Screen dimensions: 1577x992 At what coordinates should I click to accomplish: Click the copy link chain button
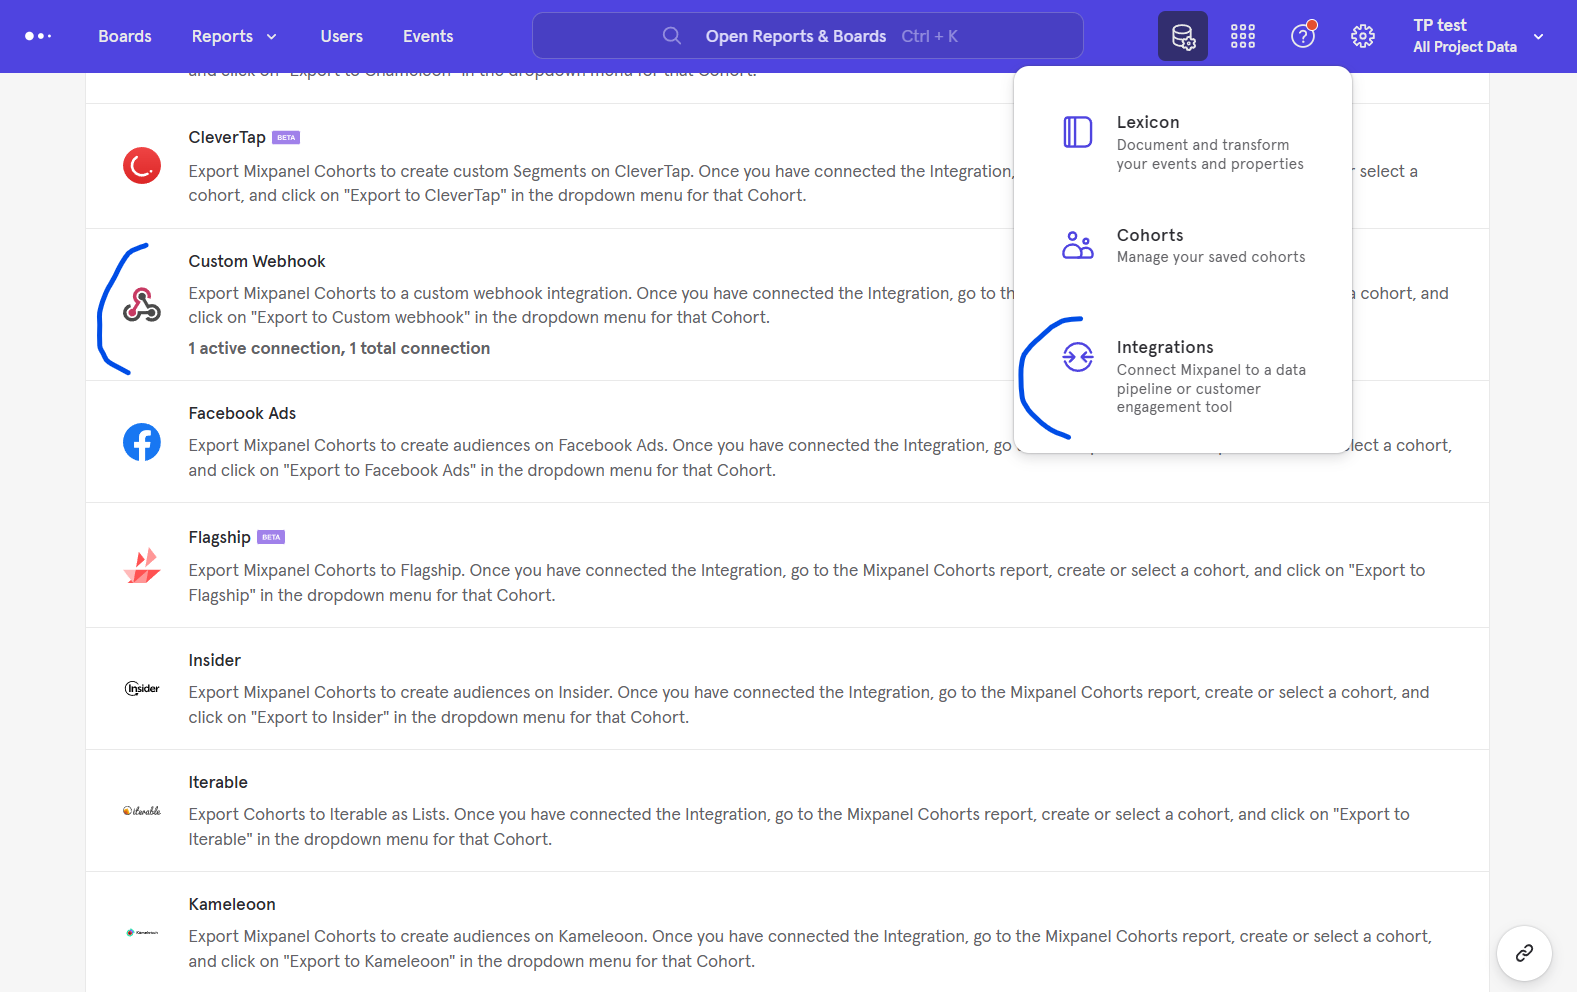(x=1524, y=953)
